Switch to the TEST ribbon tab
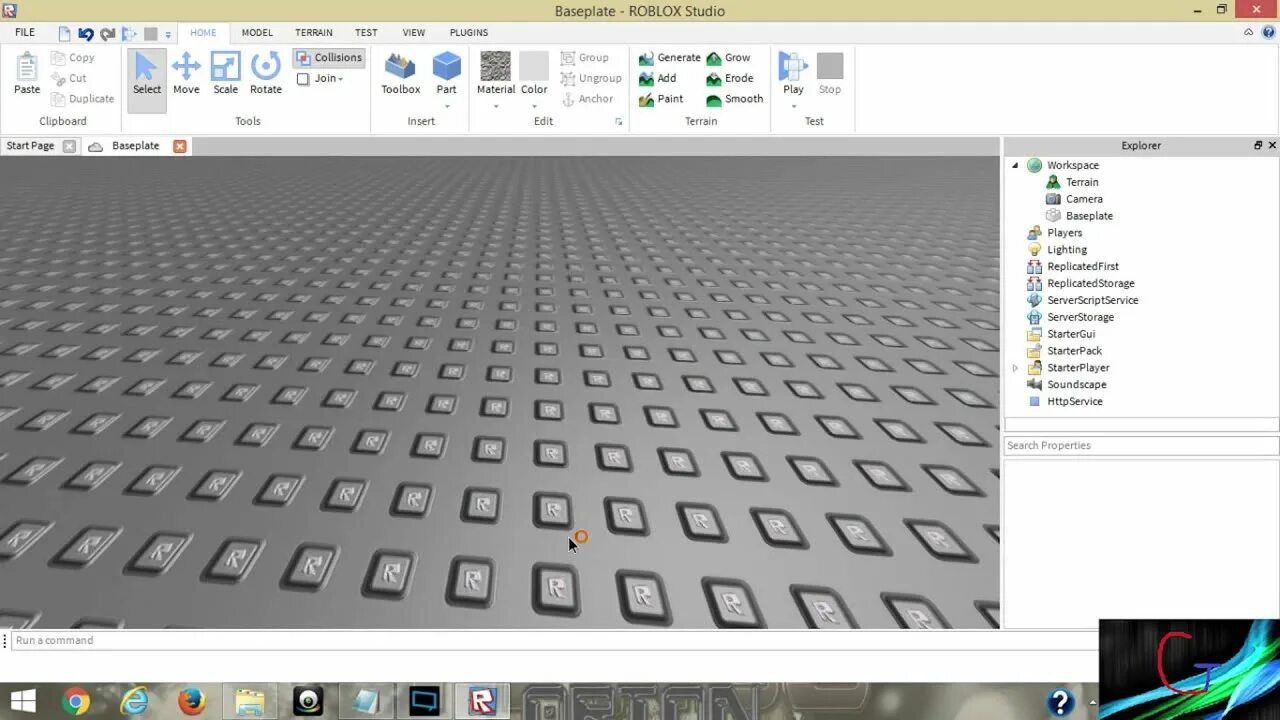The image size is (1280, 720). (x=366, y=33)
